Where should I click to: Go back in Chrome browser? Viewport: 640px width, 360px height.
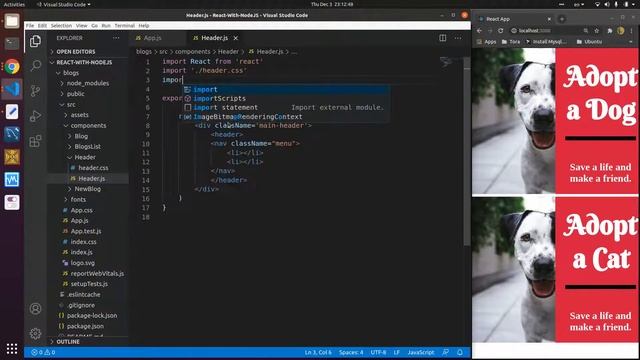[x=480, y=31]
